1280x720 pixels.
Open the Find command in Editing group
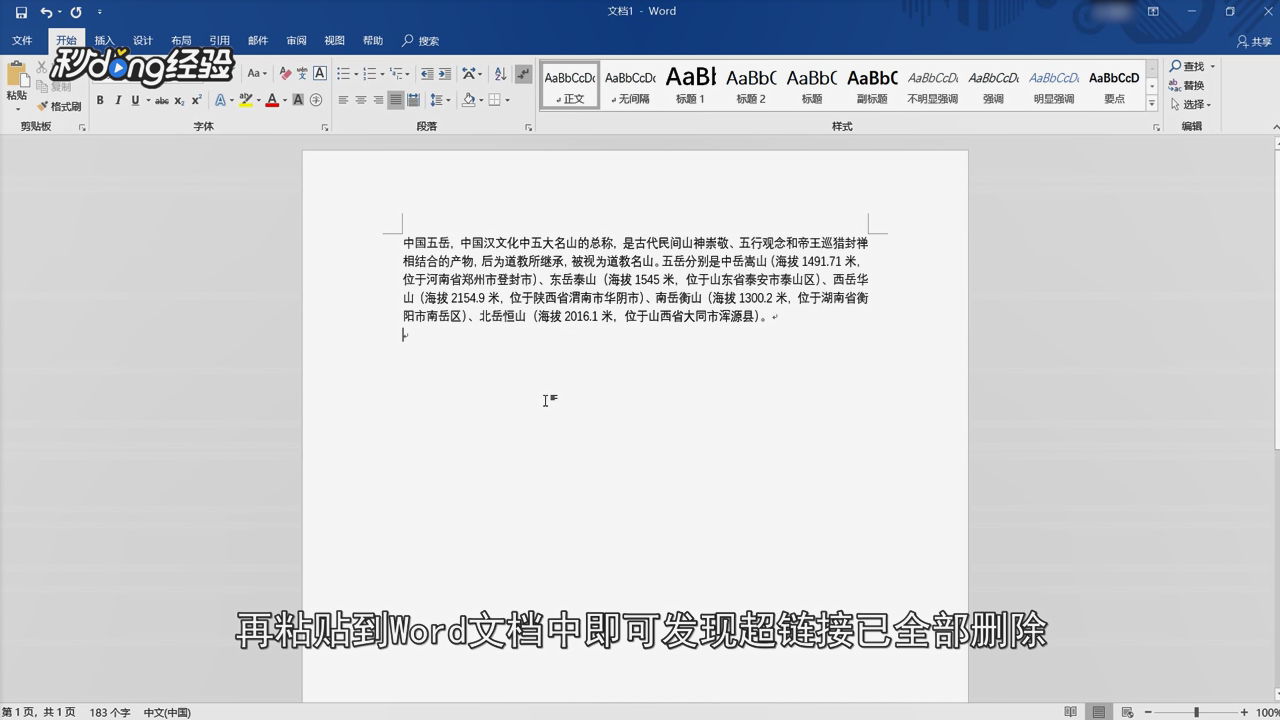pyautogui.click(x=1193, y=66)
